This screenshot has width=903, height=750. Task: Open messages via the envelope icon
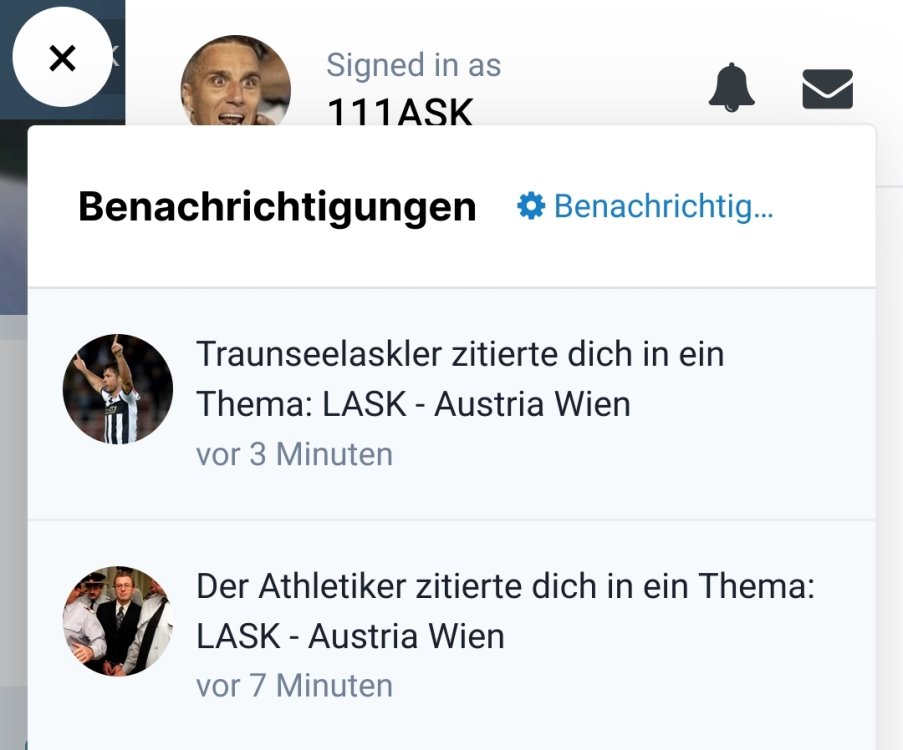pyautogui.click(x=827, y=89)
